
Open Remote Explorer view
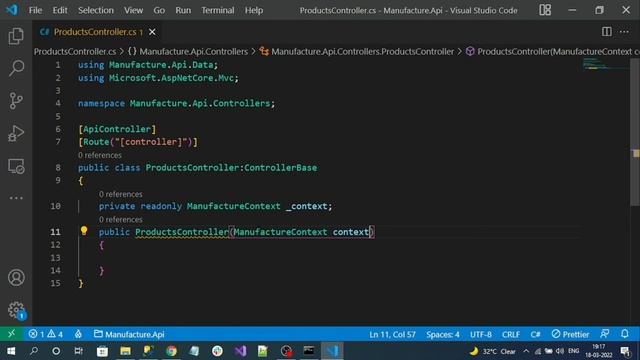16,166
